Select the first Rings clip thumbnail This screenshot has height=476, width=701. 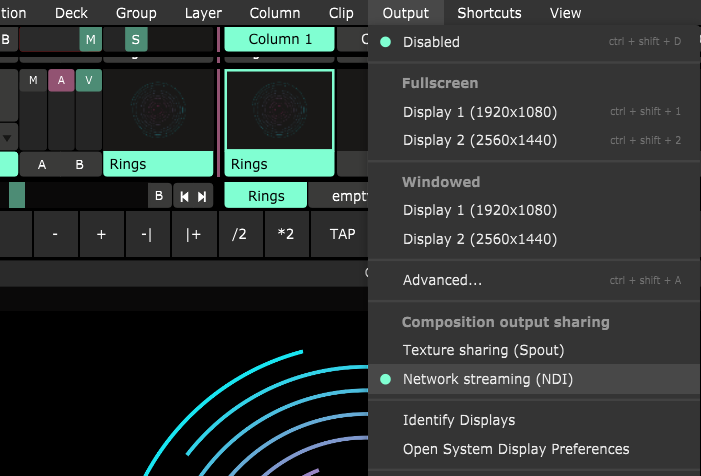(158, 110)
